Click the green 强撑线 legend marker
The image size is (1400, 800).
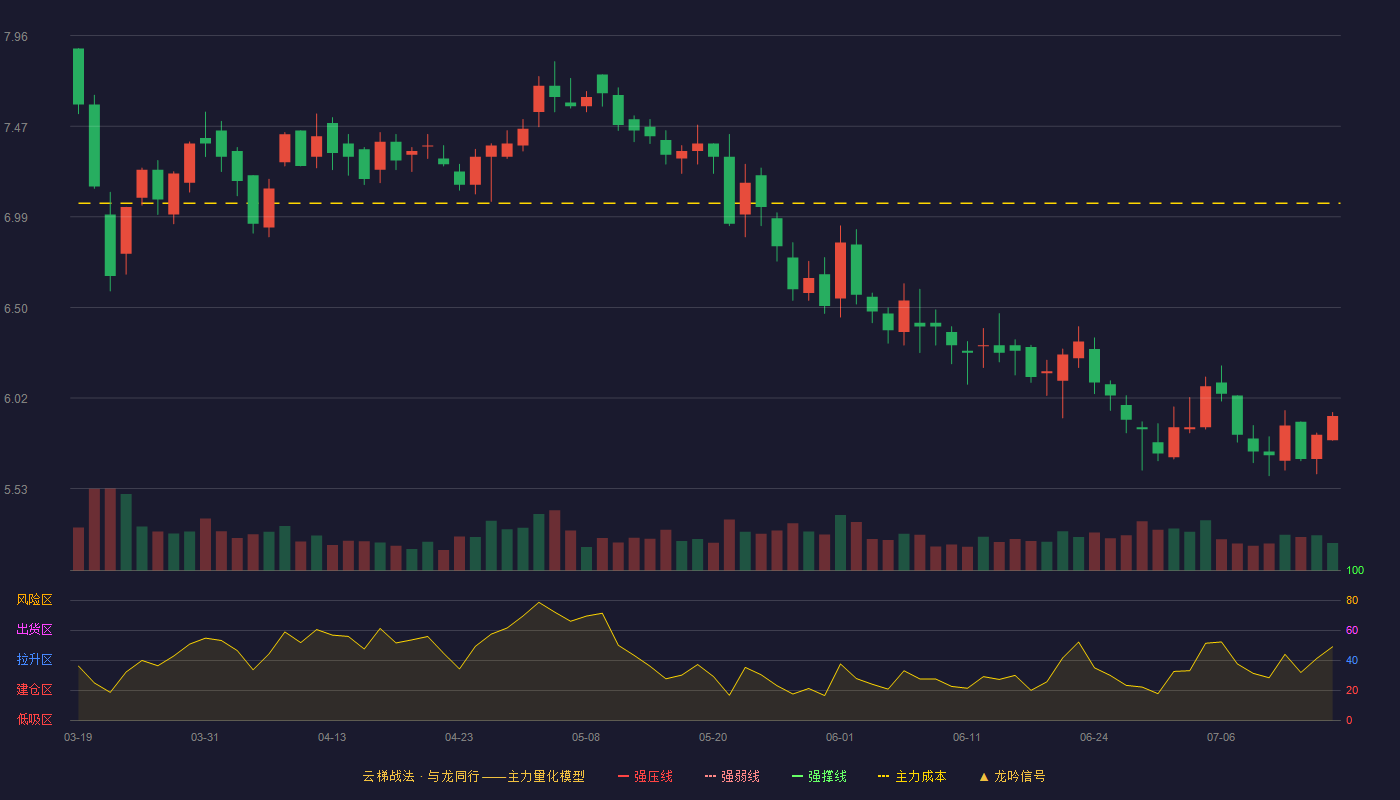pyautogui.click(x=797, y=776)
